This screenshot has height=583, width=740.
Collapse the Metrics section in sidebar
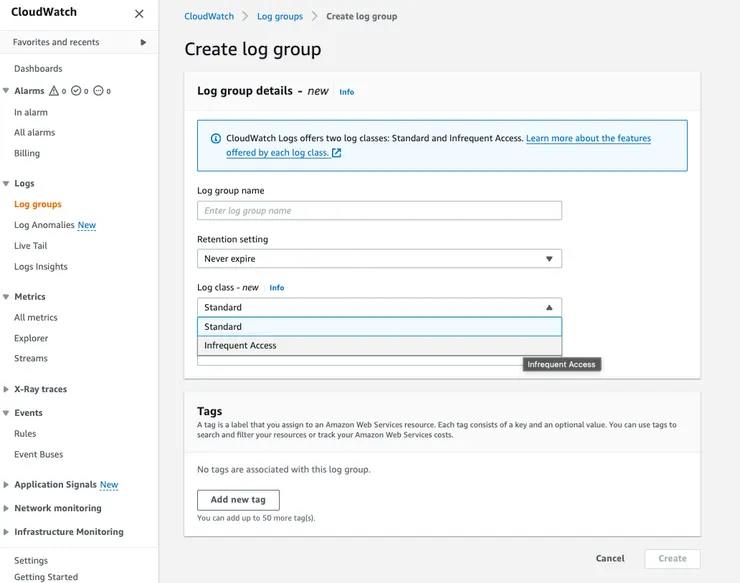(x=6, y=297)
